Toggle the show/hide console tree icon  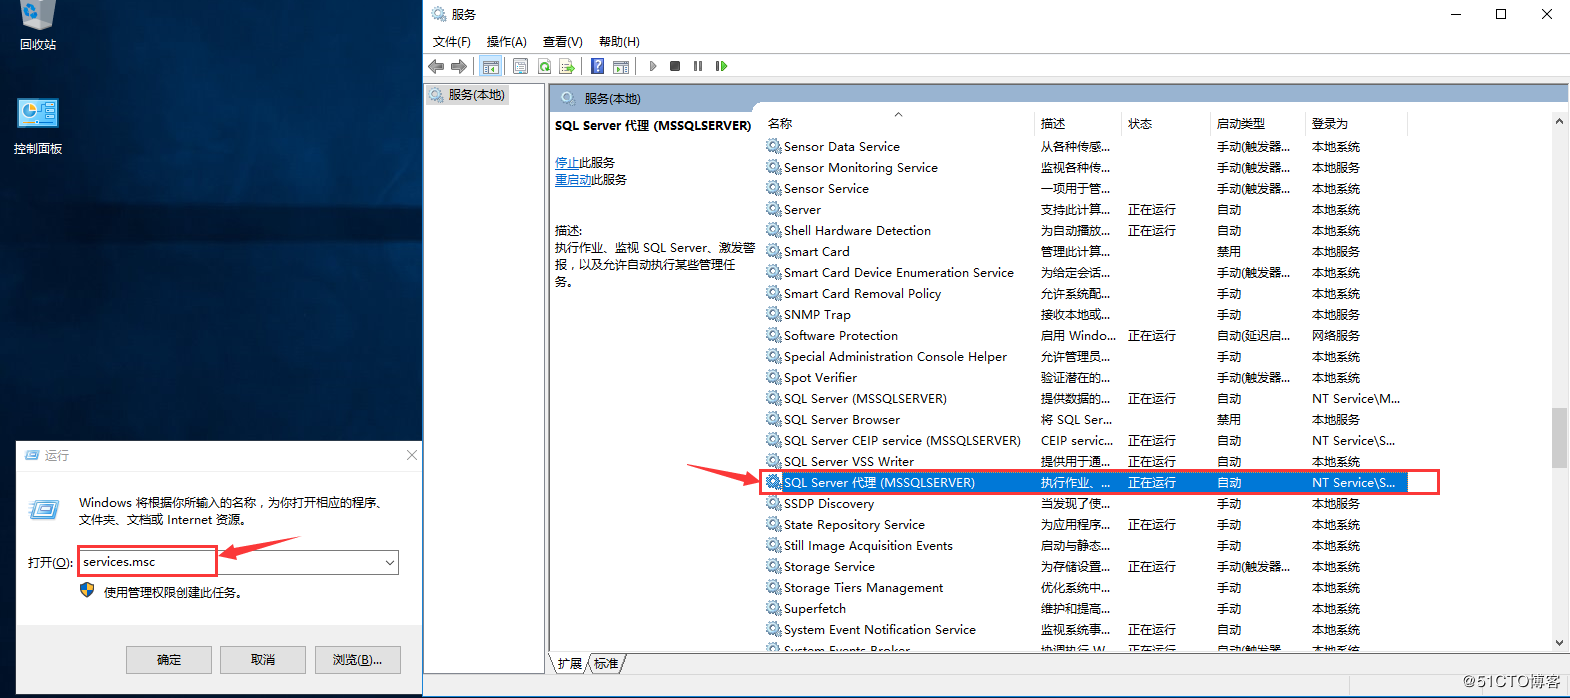490,66
